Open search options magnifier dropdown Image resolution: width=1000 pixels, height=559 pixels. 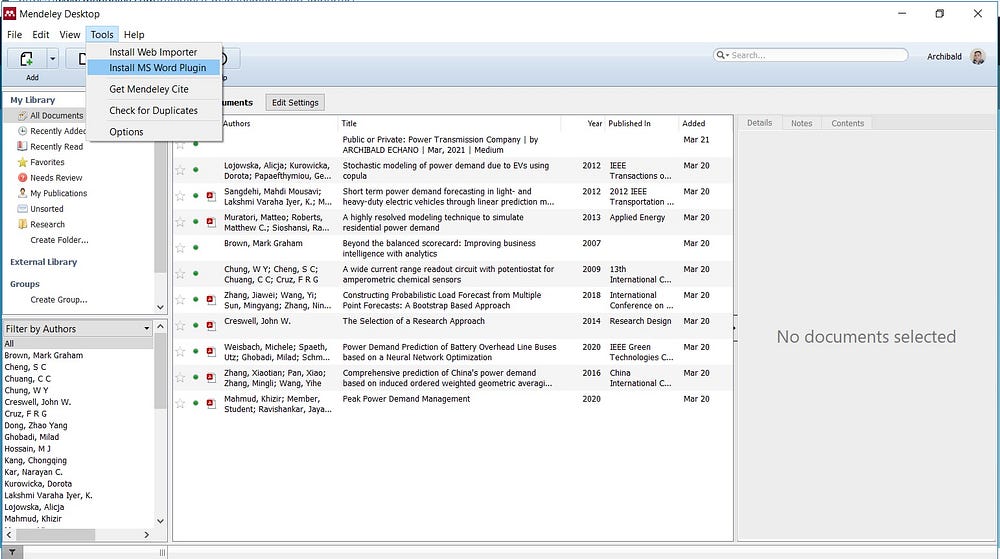pyautogui.click(x=723, y=55)
